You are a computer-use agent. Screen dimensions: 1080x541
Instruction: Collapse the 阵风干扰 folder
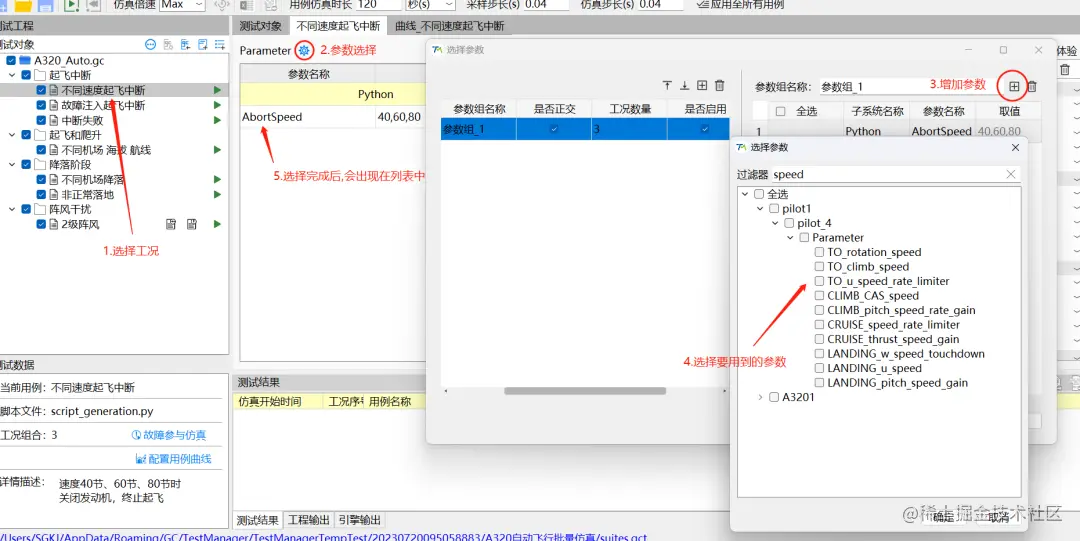tap(12, 209)
